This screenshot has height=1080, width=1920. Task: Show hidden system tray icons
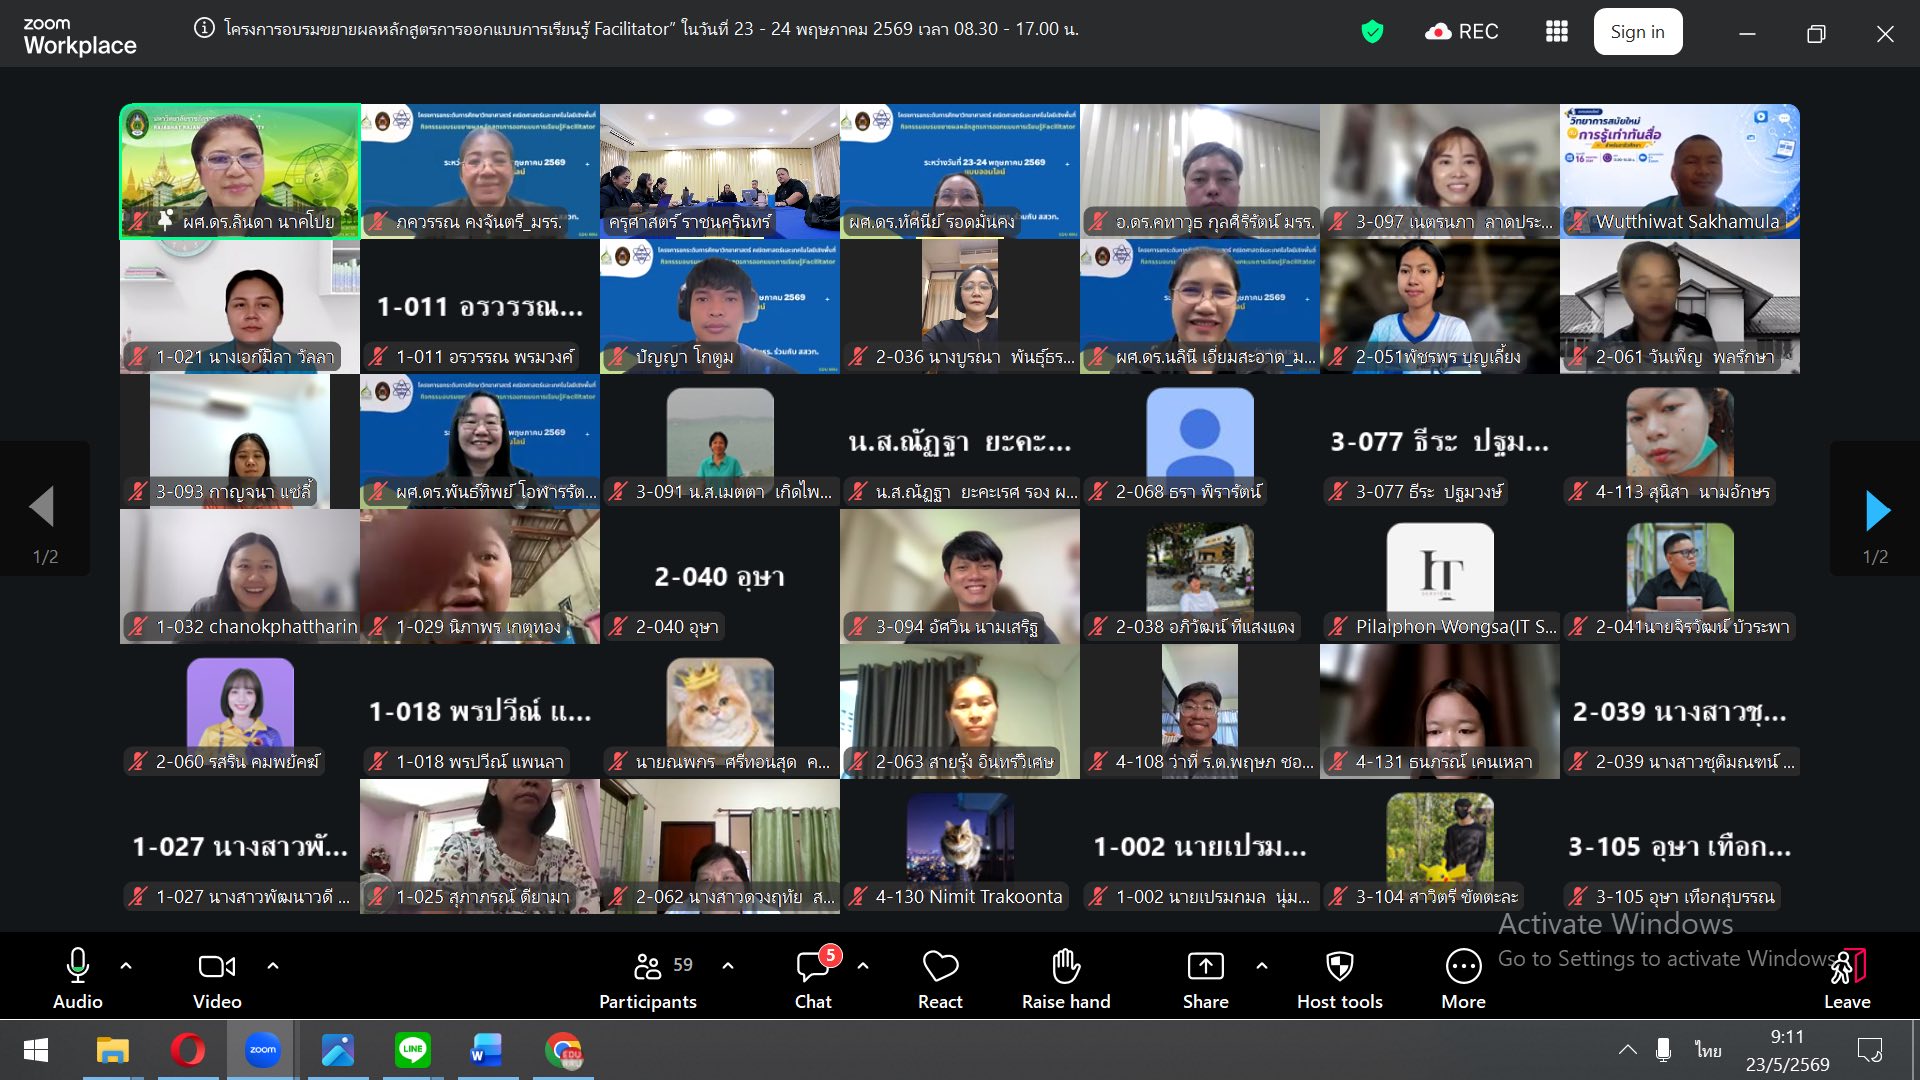(1628, 1050)
